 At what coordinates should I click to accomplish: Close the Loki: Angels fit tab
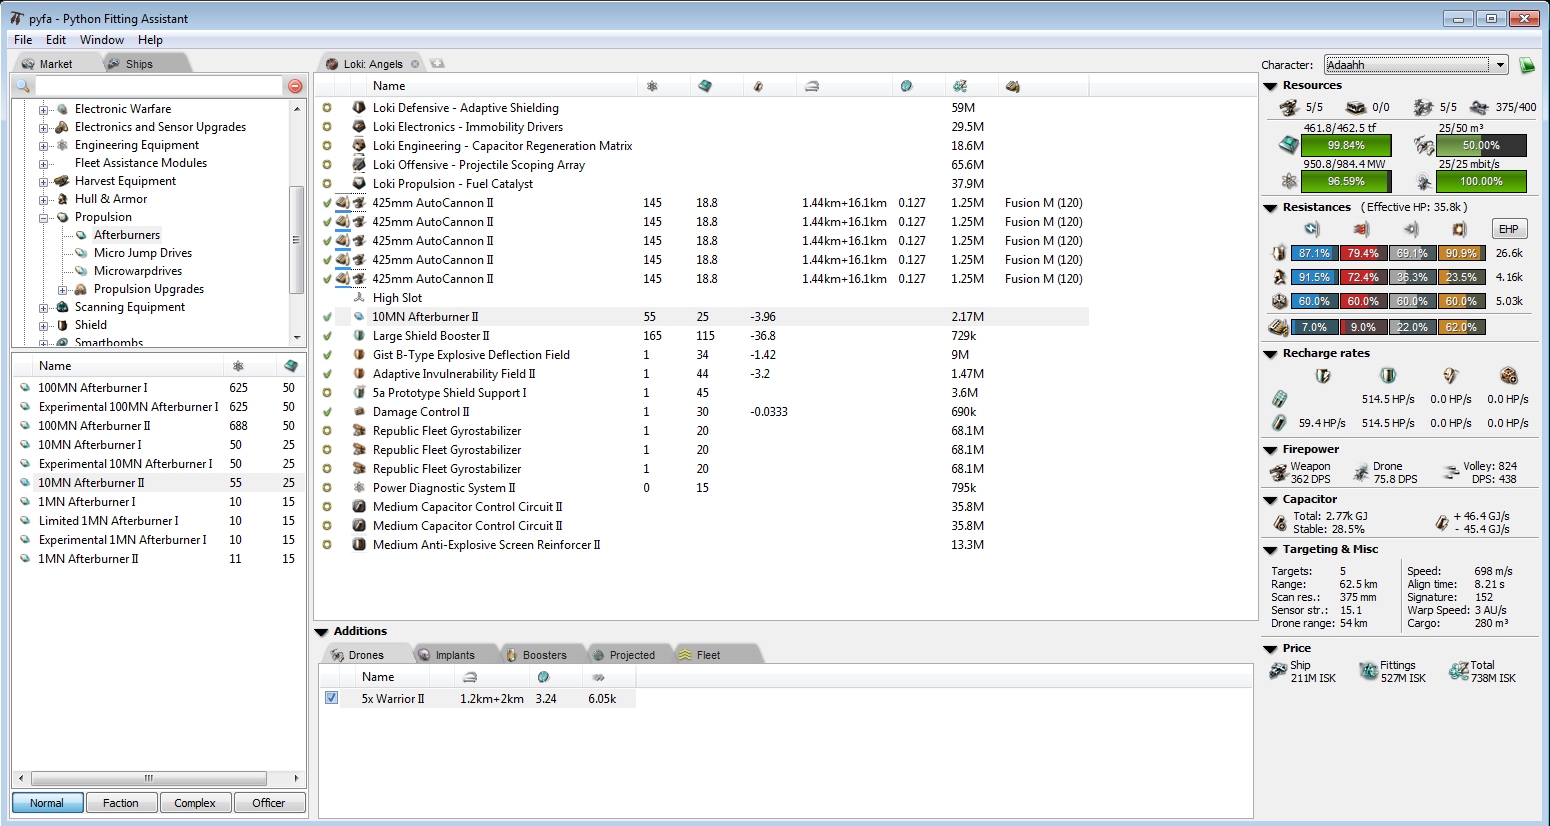point(415,64)
